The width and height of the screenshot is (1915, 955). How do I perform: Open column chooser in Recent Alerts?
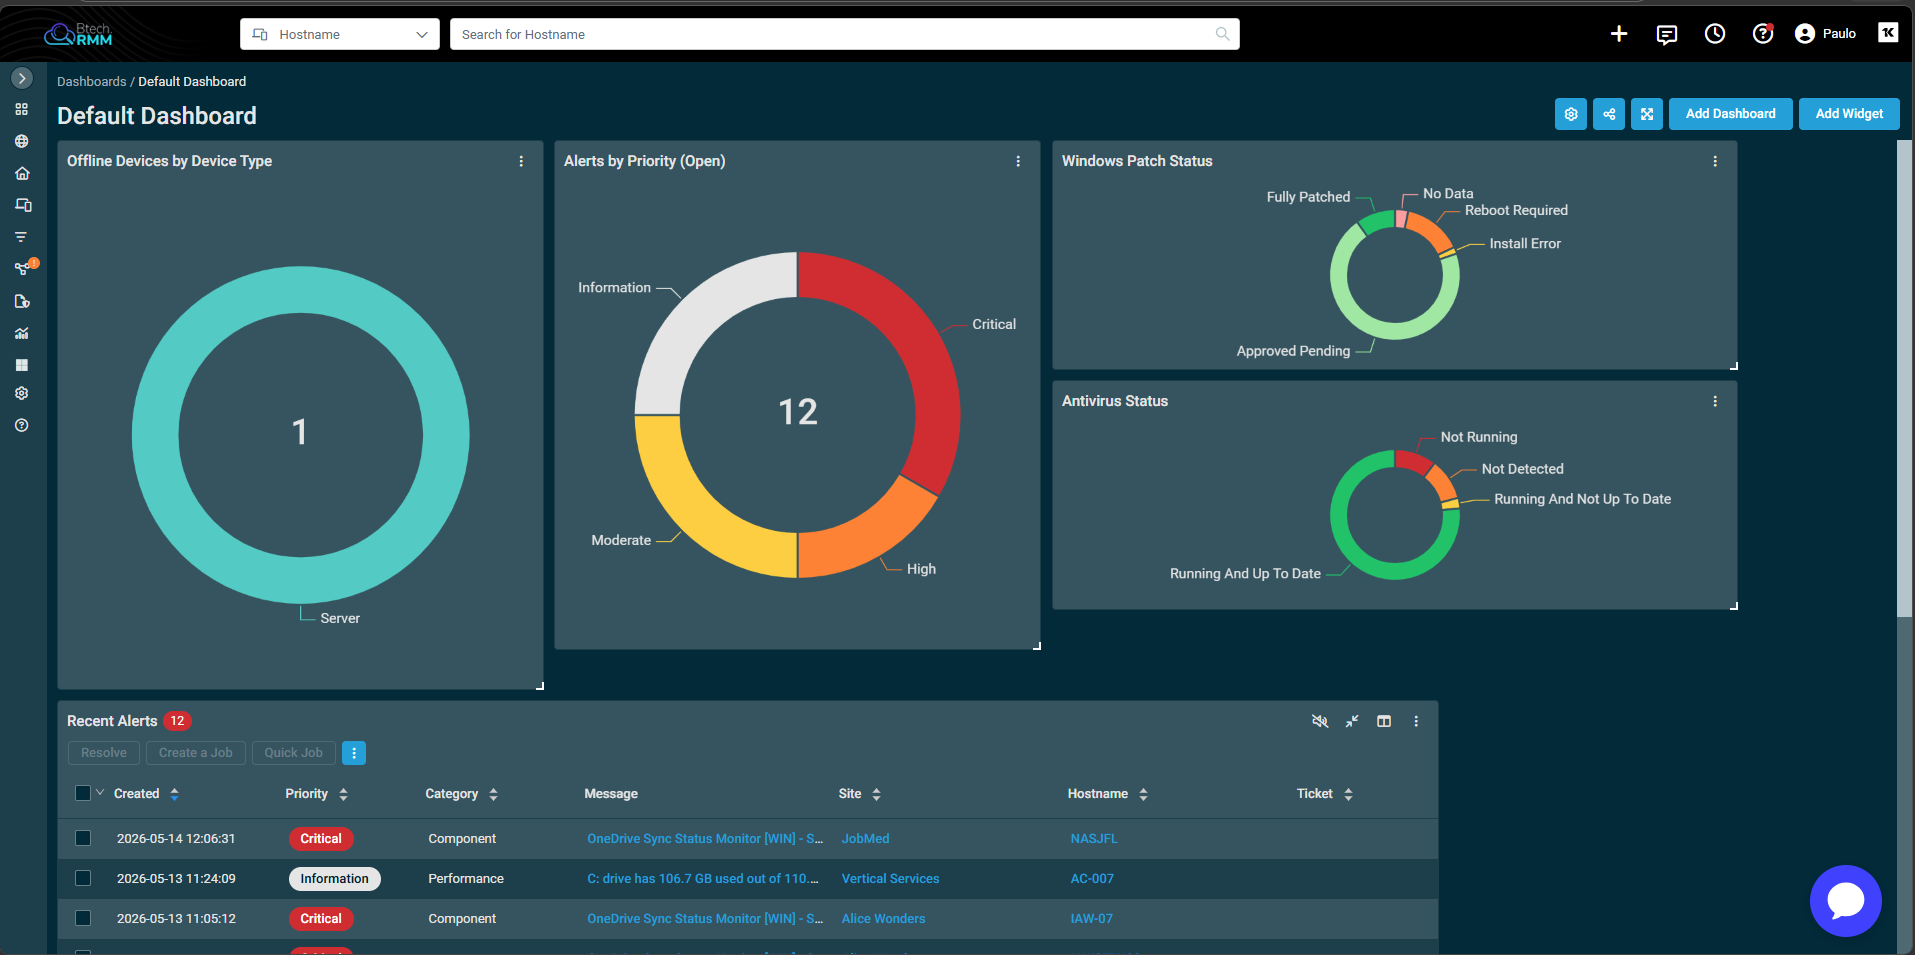(x=1384, y=721)
